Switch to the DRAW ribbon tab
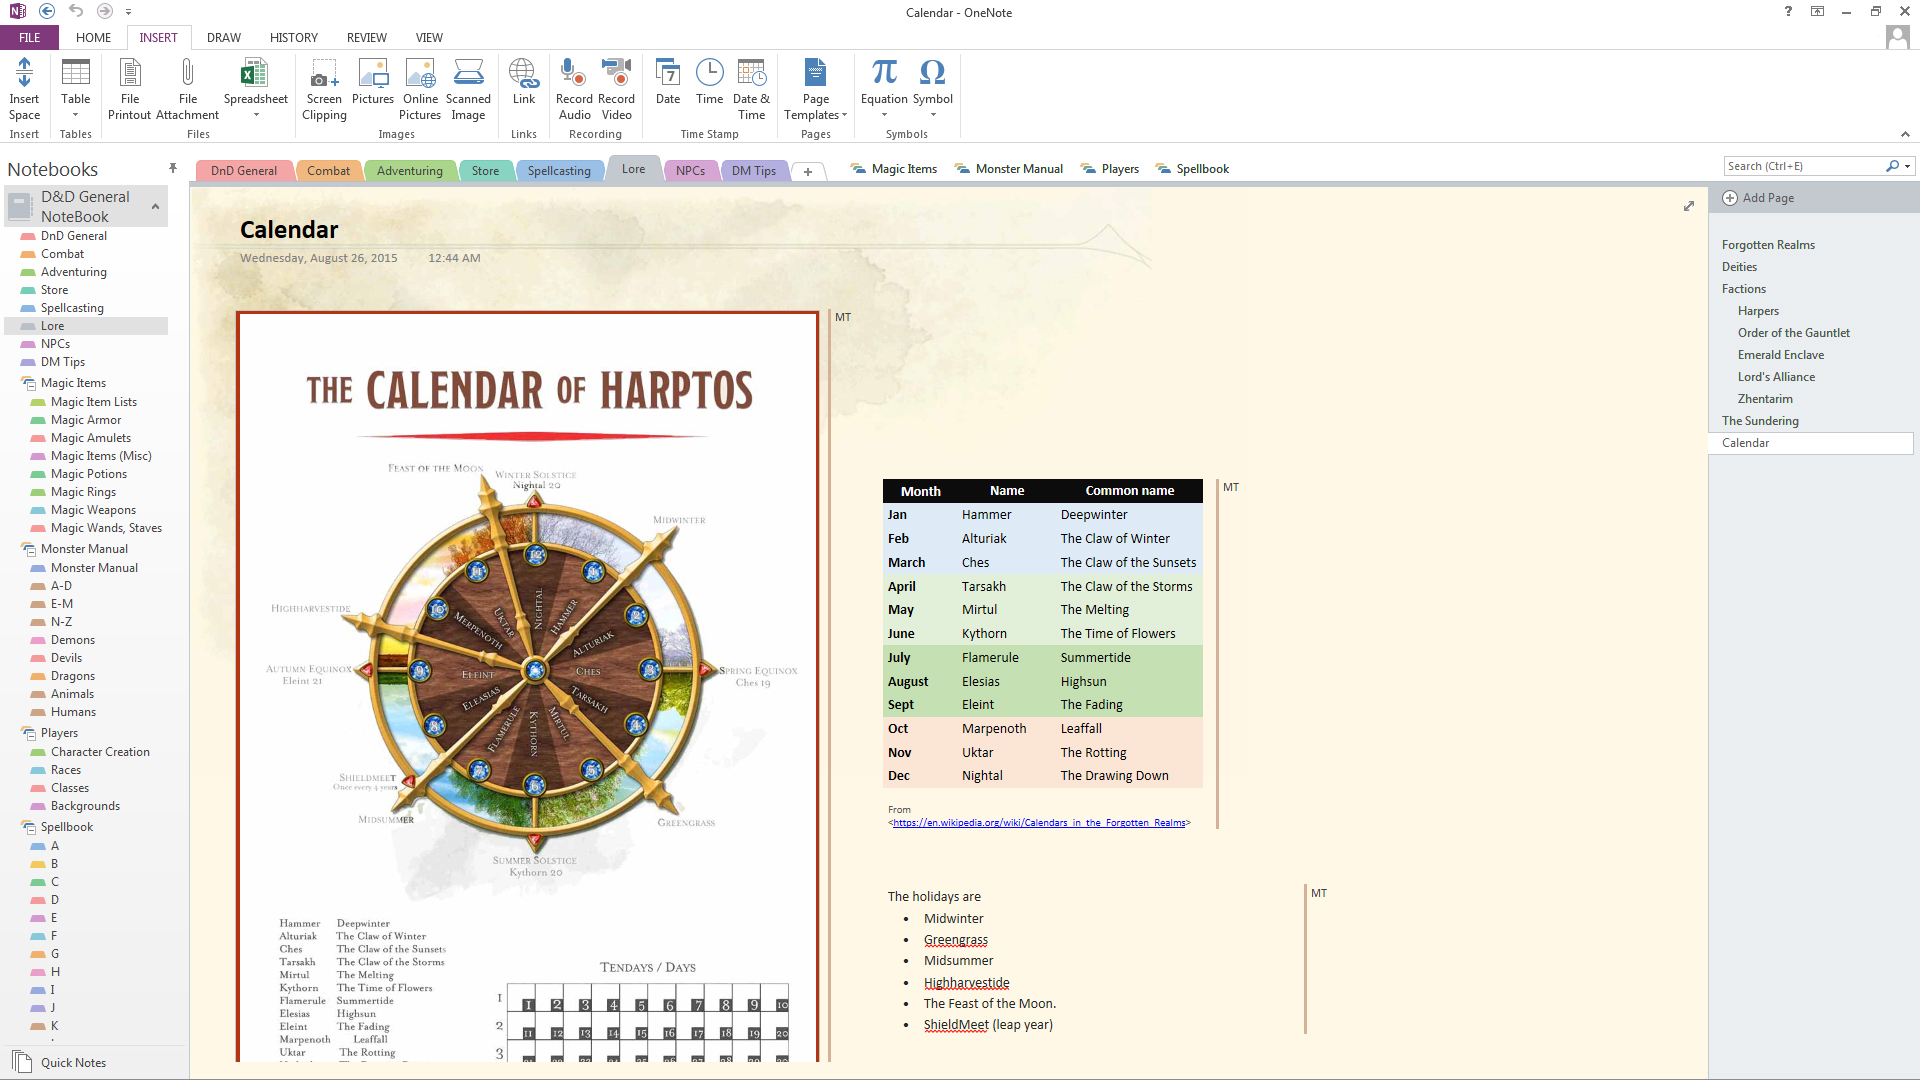The image size is (1920, 1080). (x=224, y=38)
